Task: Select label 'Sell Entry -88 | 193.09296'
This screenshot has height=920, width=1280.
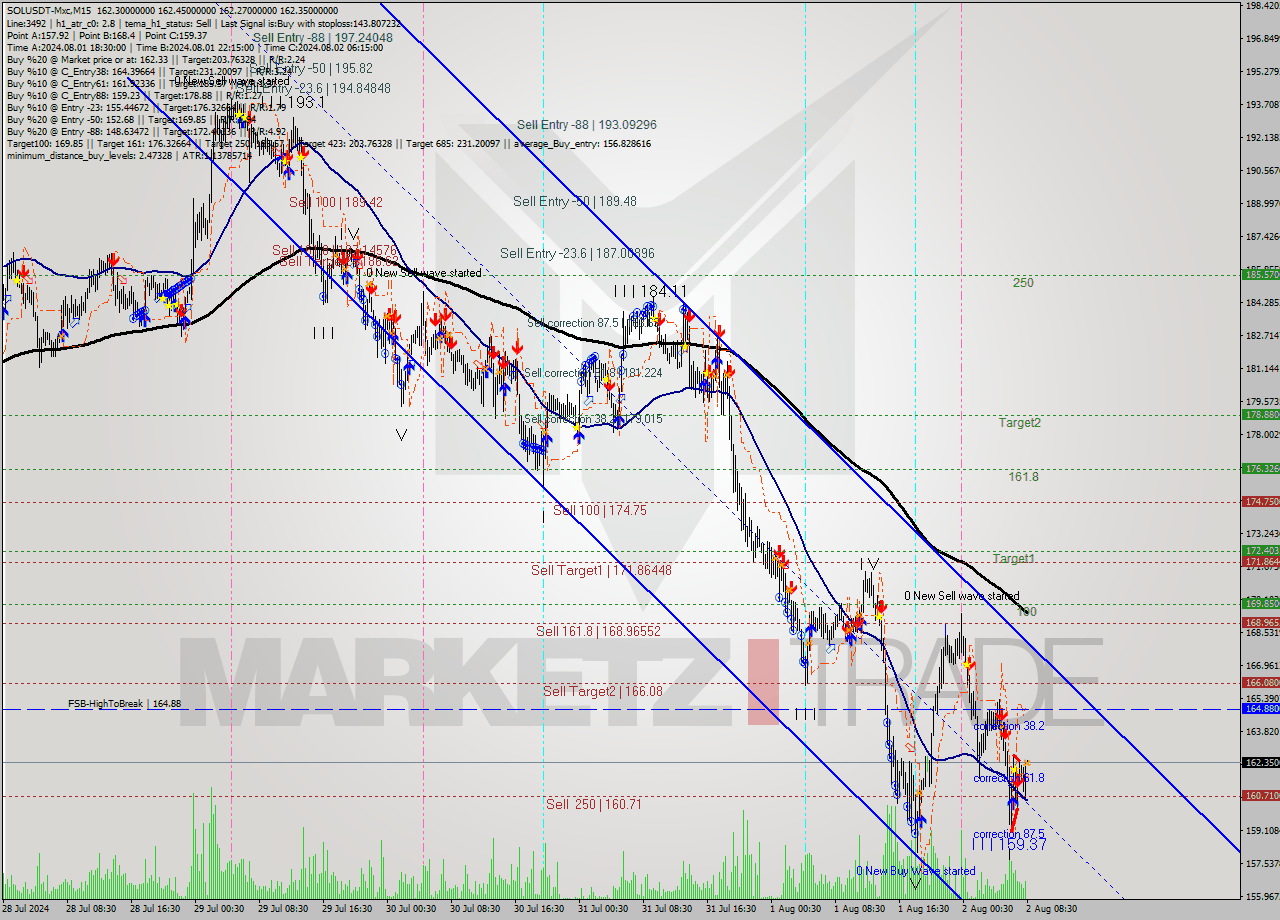Action: 587,125
